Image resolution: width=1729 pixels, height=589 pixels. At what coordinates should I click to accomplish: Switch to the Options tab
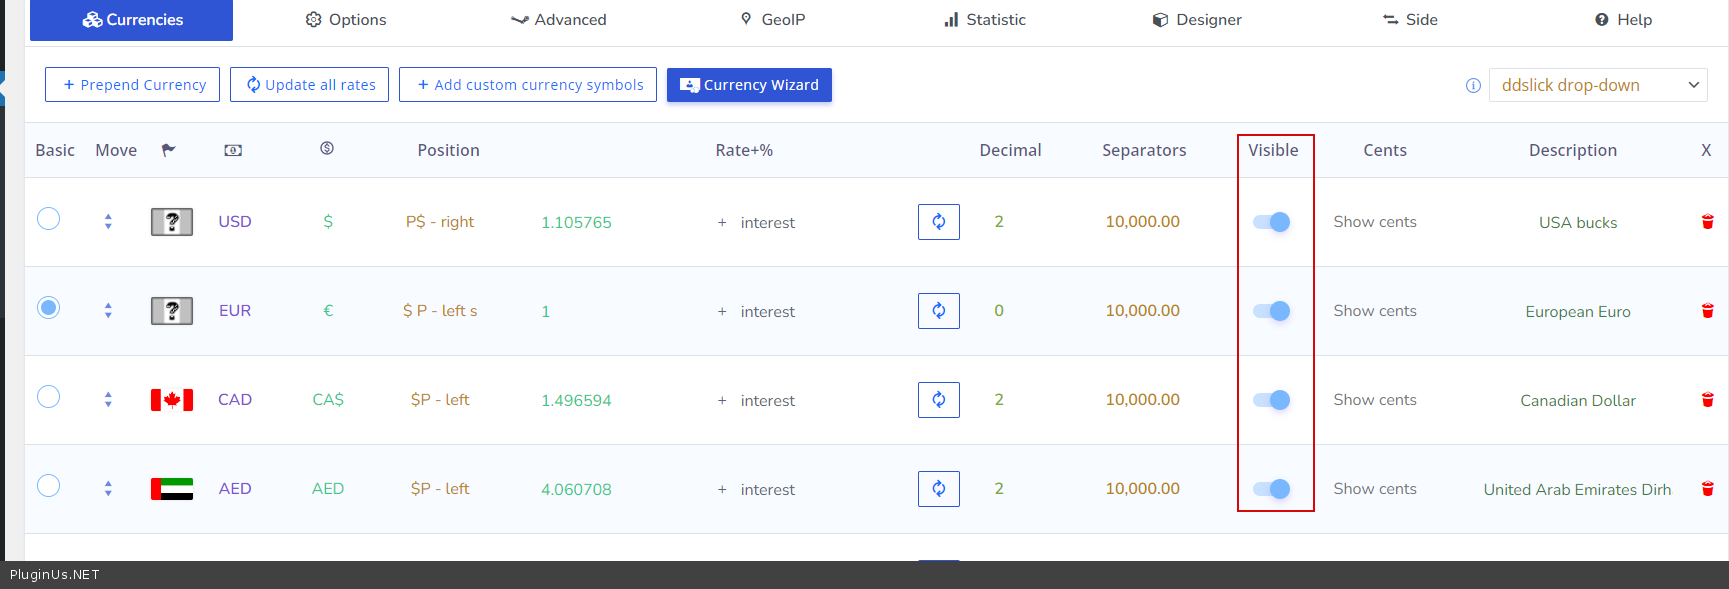click(346, 20)
